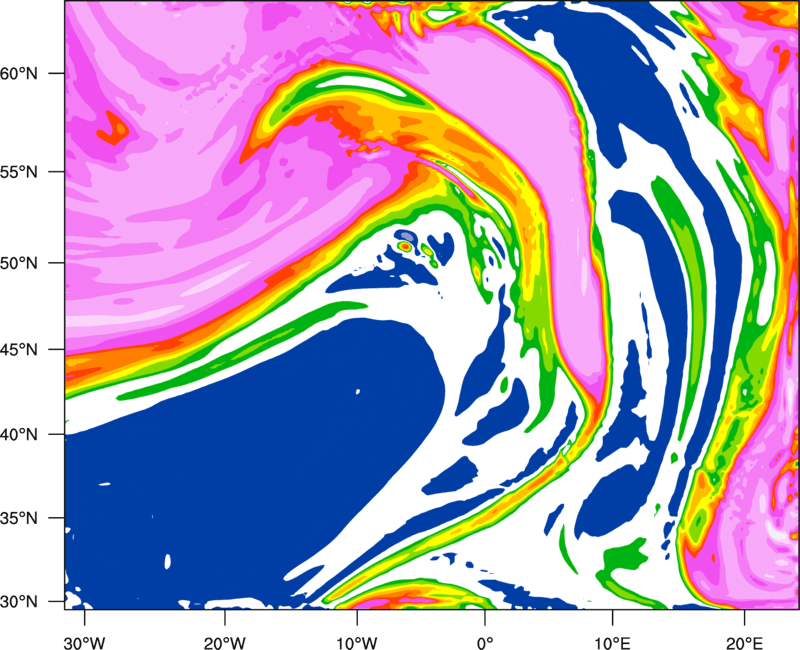Click the 45°N latitude label
This screenshot has height=650, width=800.
[19, 349]
